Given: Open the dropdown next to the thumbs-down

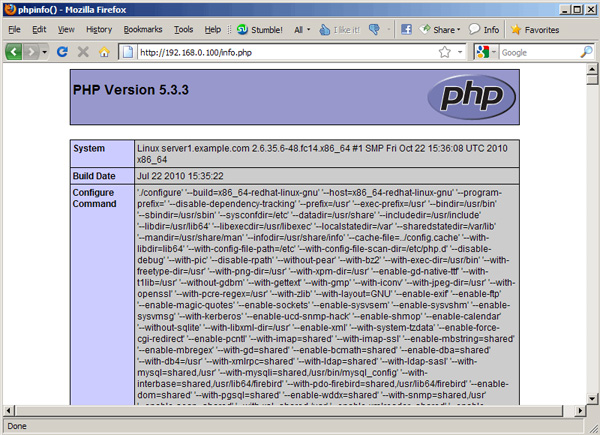Looking at the screenshot, I should pos(388,29).
